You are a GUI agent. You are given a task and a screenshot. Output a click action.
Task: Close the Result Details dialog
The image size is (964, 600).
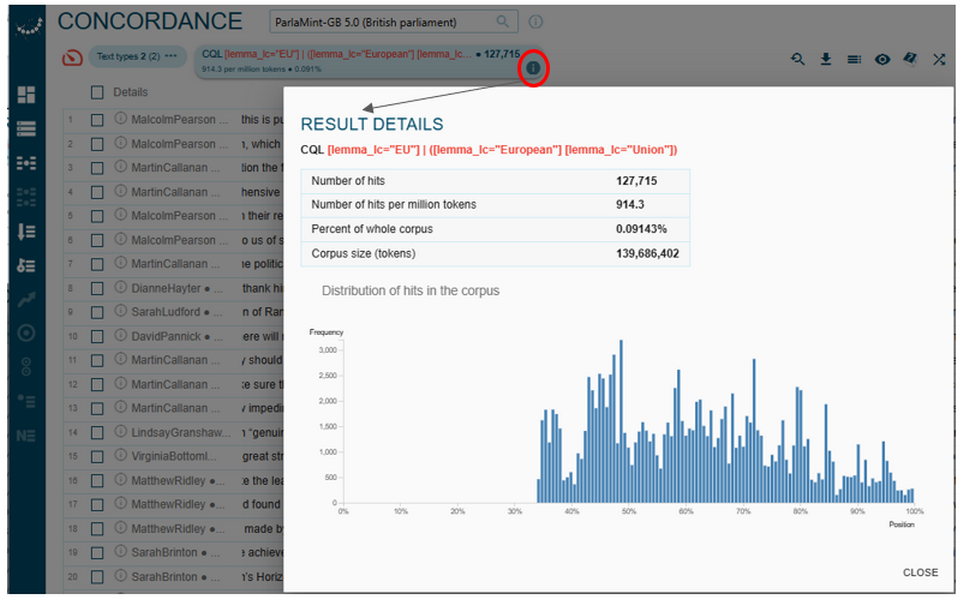919,572
